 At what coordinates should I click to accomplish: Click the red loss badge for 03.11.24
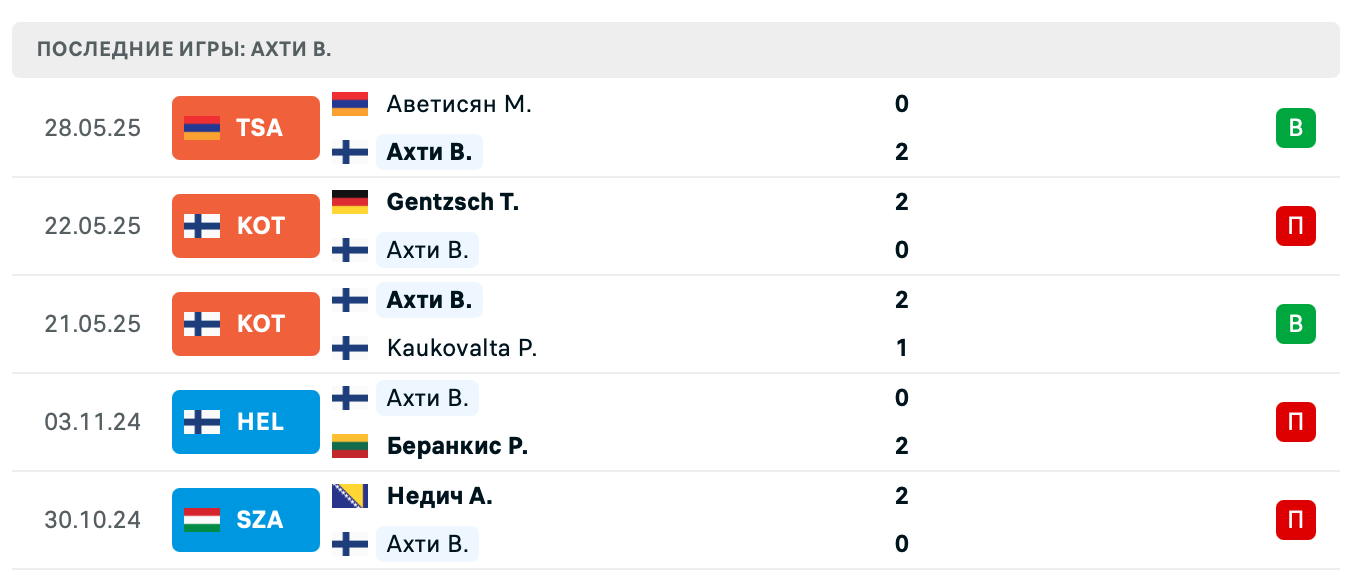pyautogui.click(x=1295, y=422)
